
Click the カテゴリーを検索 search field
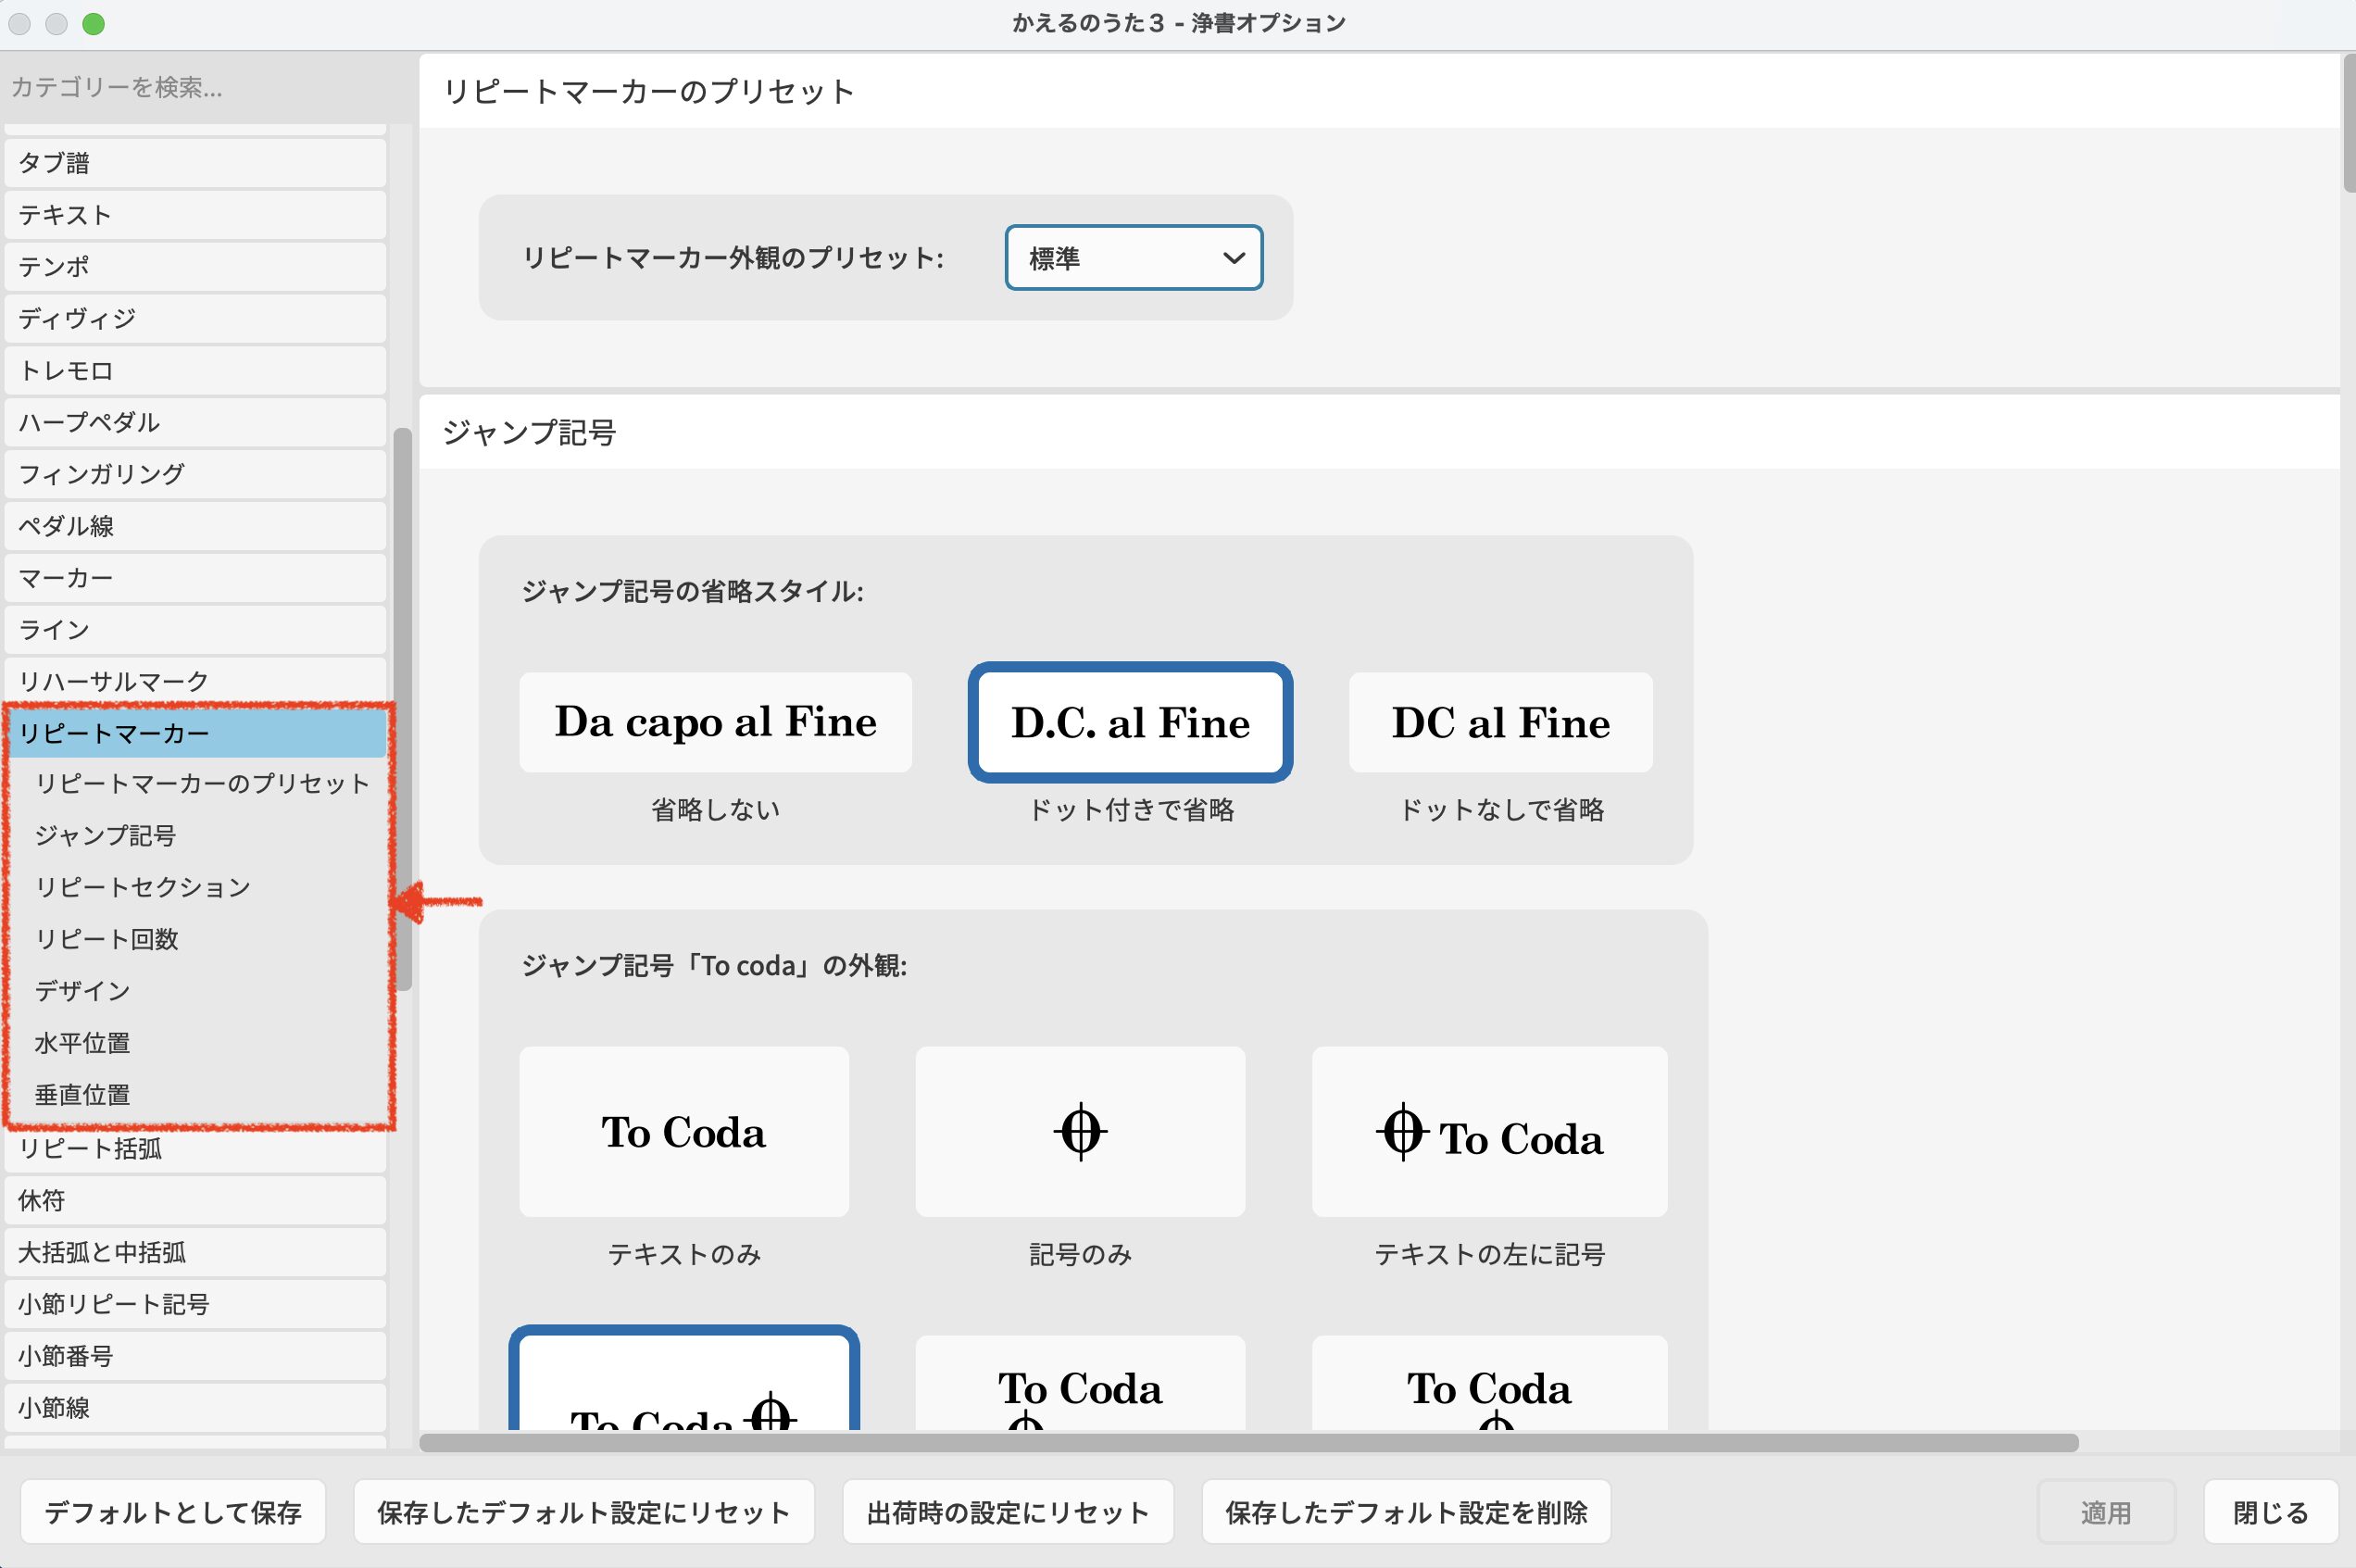(200, 88)
